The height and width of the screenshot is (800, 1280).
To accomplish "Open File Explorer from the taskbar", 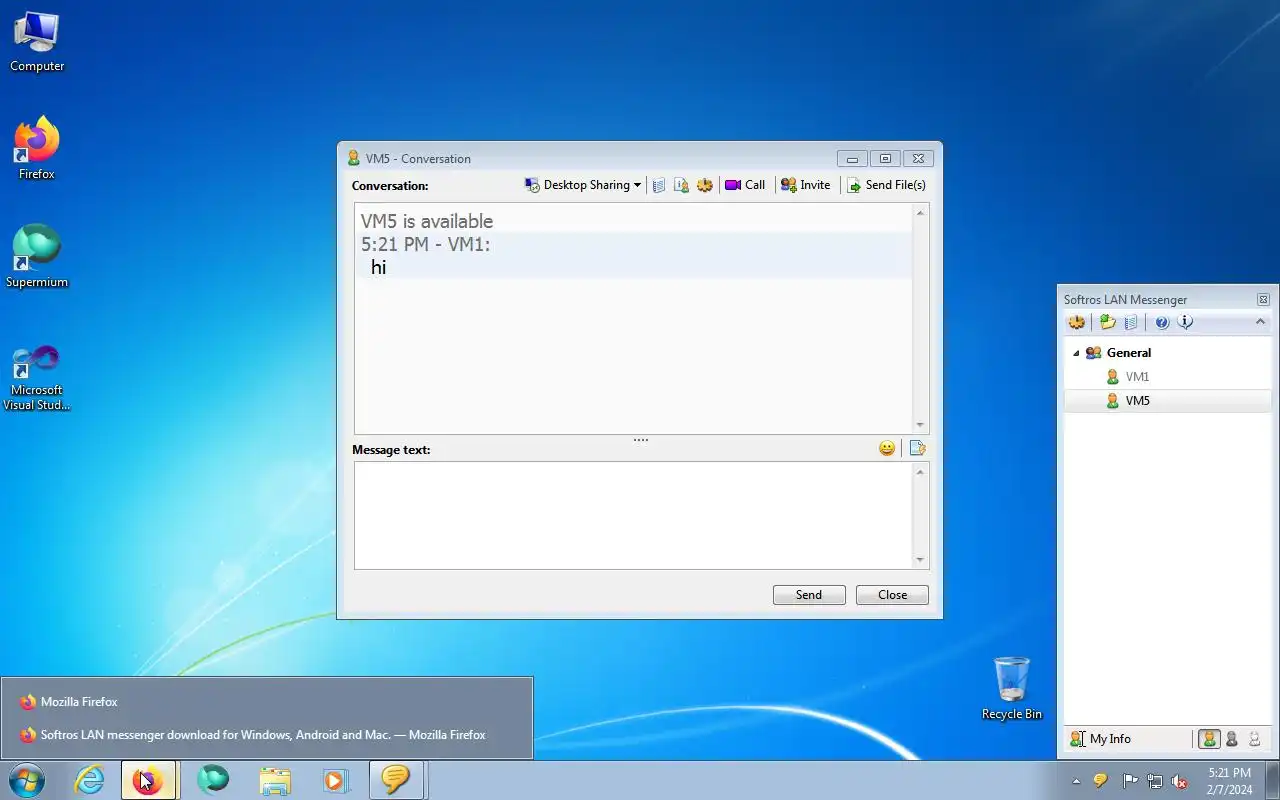I will click(x=274, y=780).
